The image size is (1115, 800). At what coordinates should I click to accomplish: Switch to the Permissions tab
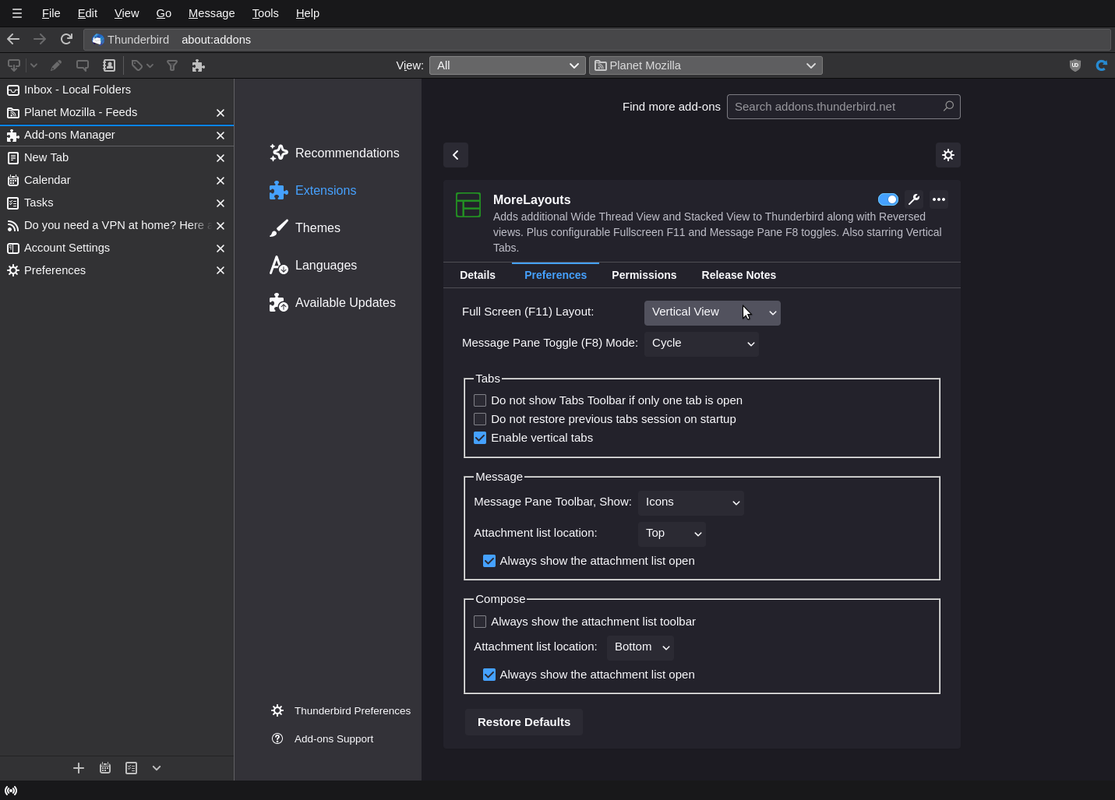point(644,275)
